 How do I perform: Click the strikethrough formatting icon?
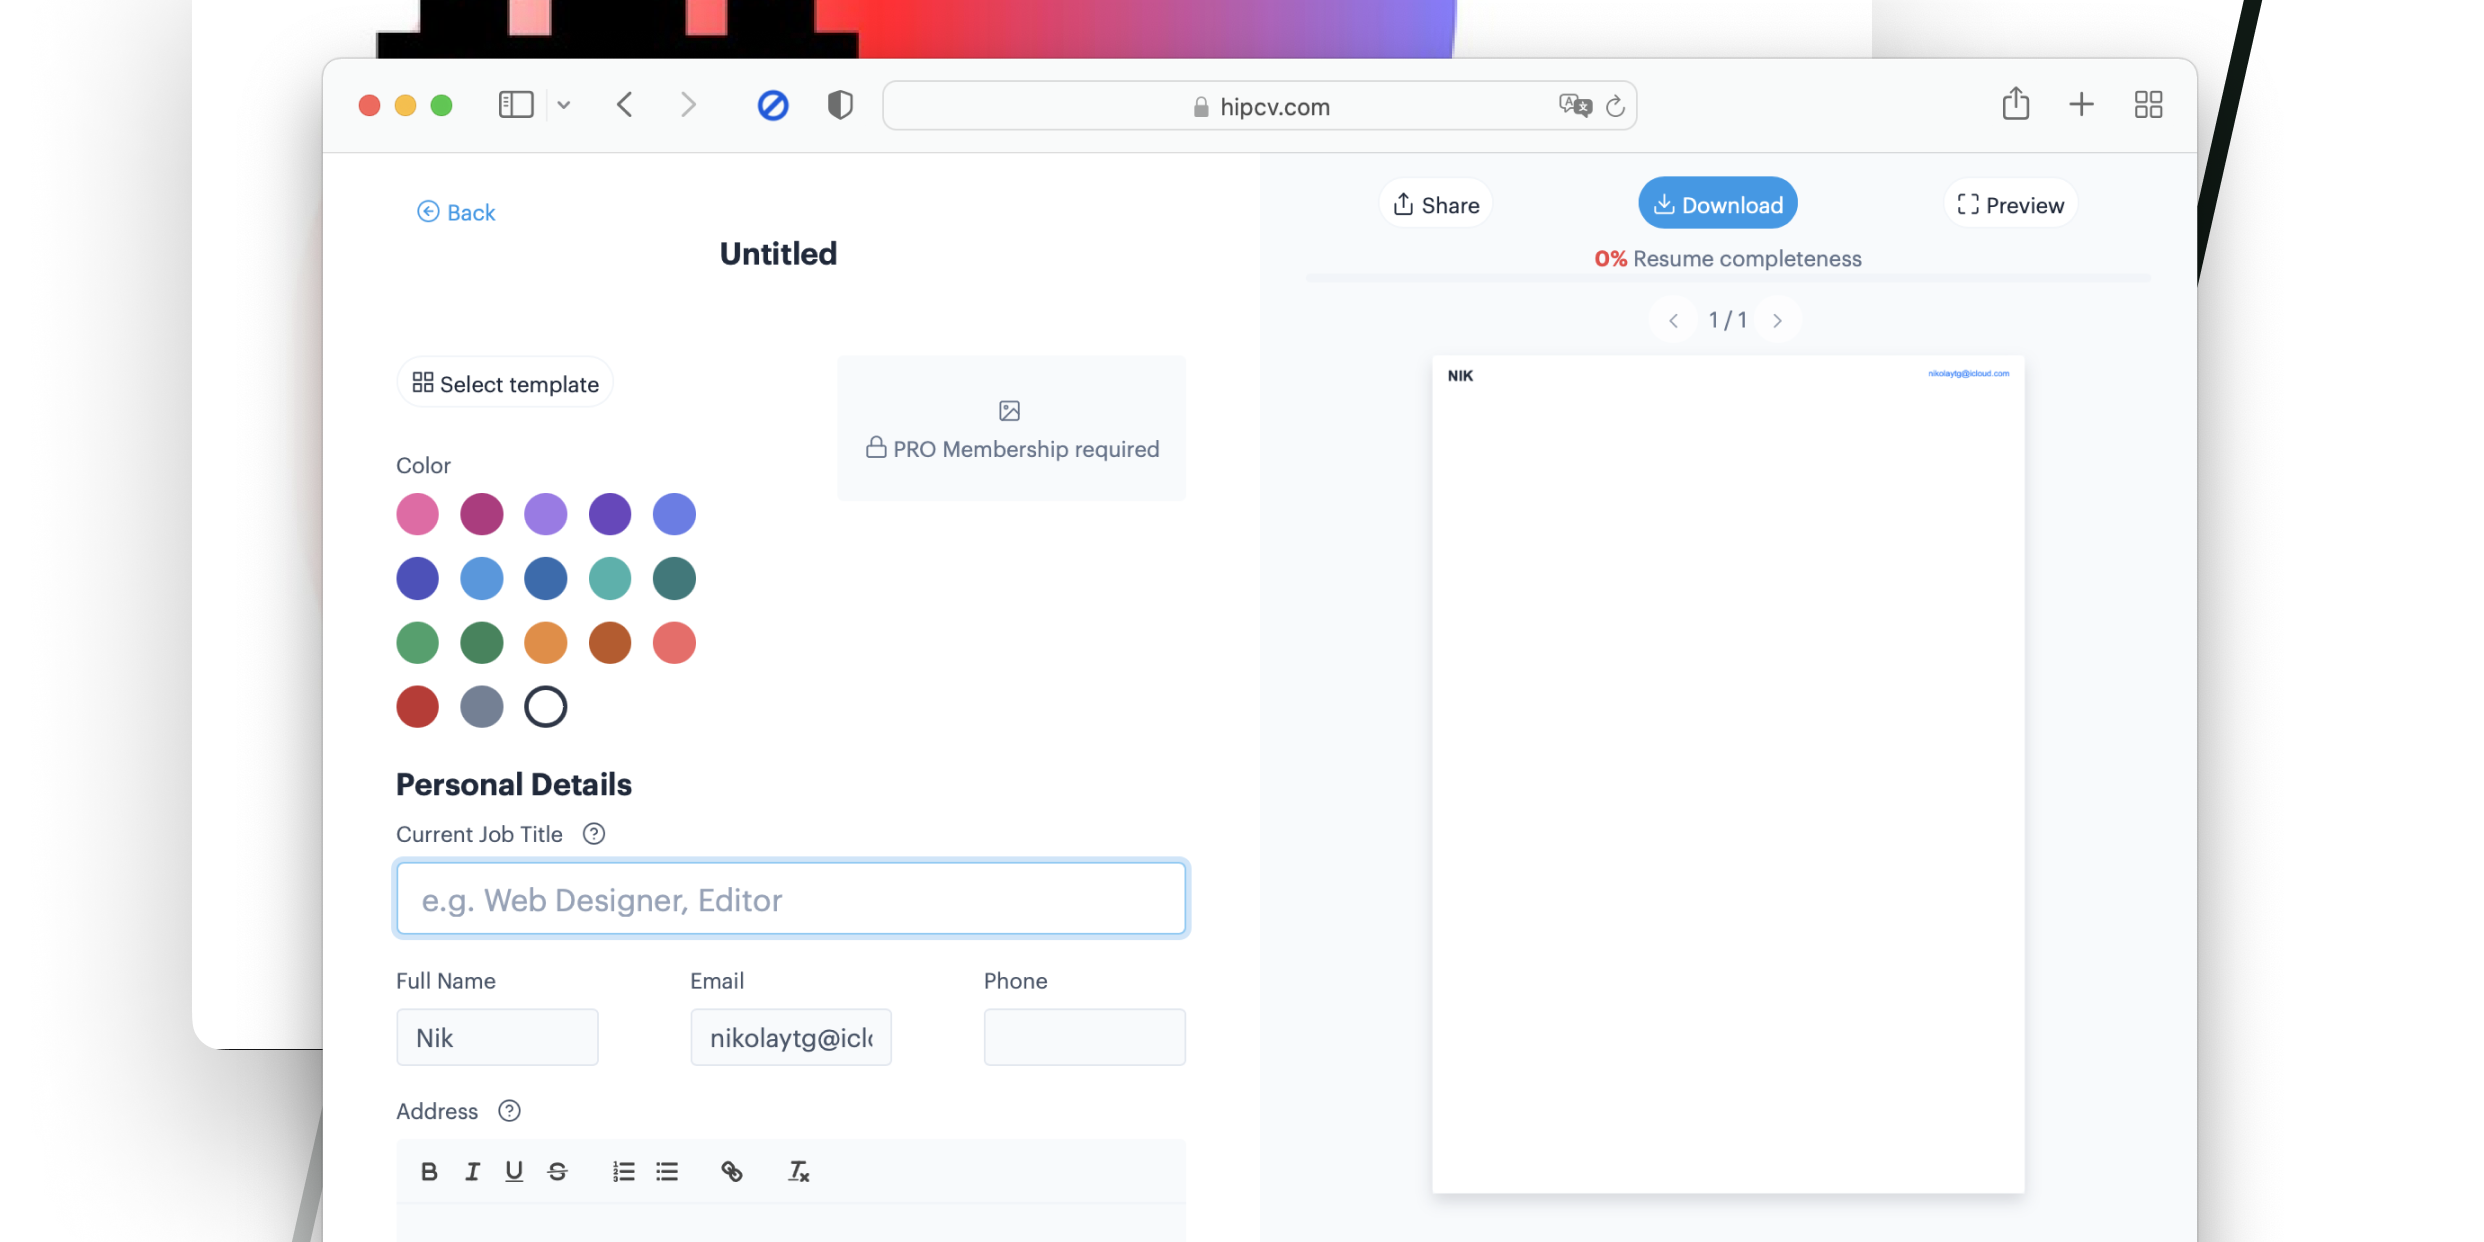point(556,1171)
